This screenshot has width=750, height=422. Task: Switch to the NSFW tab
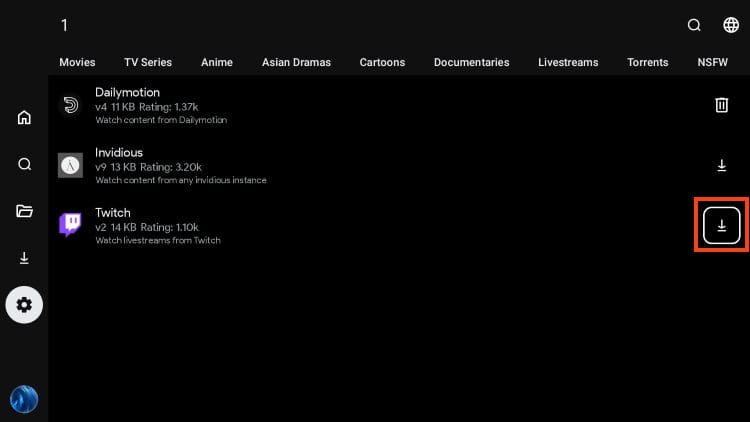[x=712, y=62]
